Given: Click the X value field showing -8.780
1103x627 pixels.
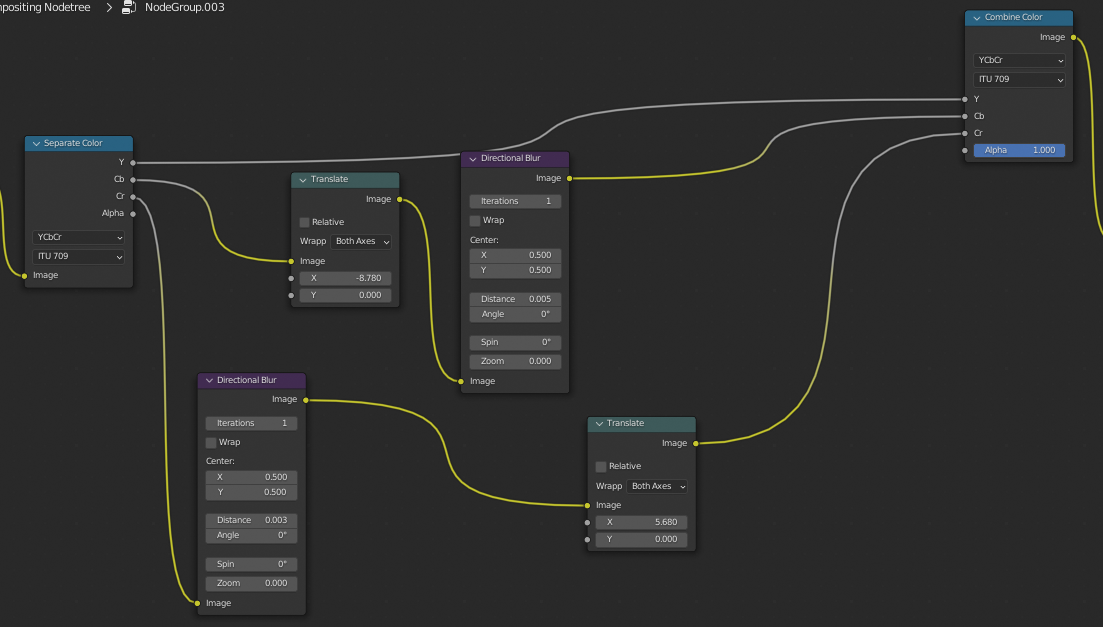Looking at the screenshot, I should (345, 277).
